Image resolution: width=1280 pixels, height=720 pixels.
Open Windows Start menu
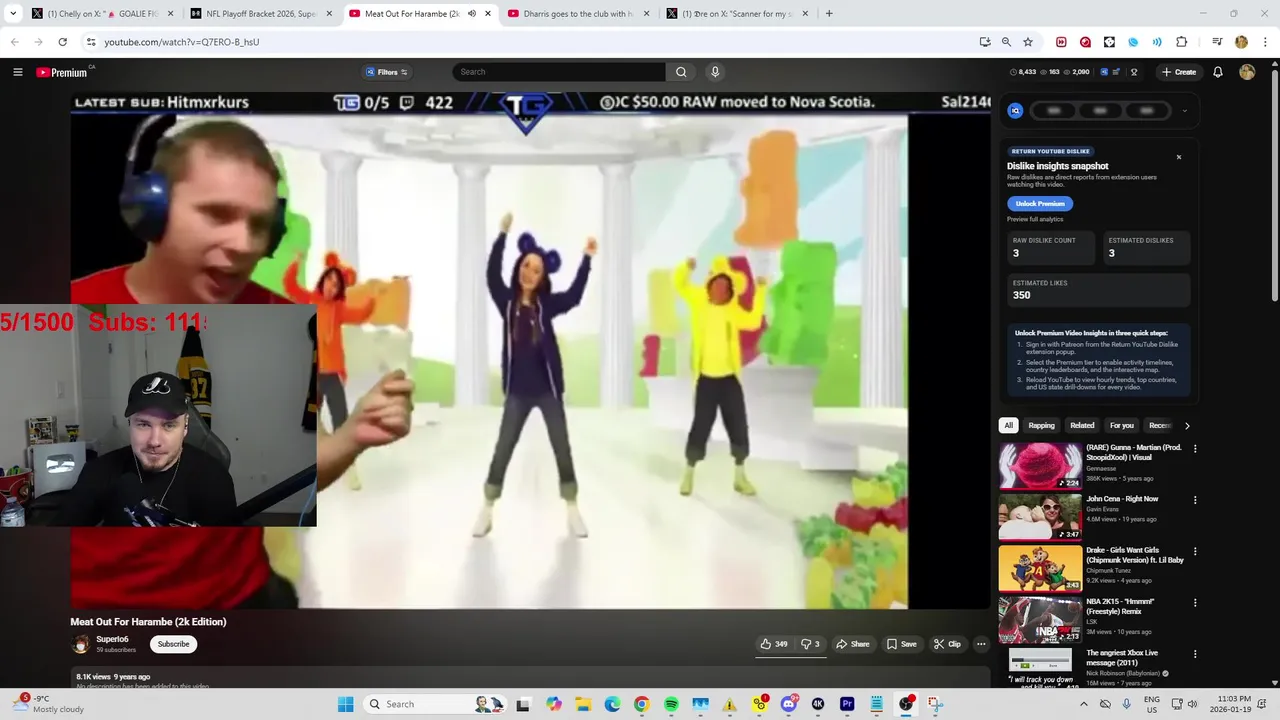click(345, 704)
